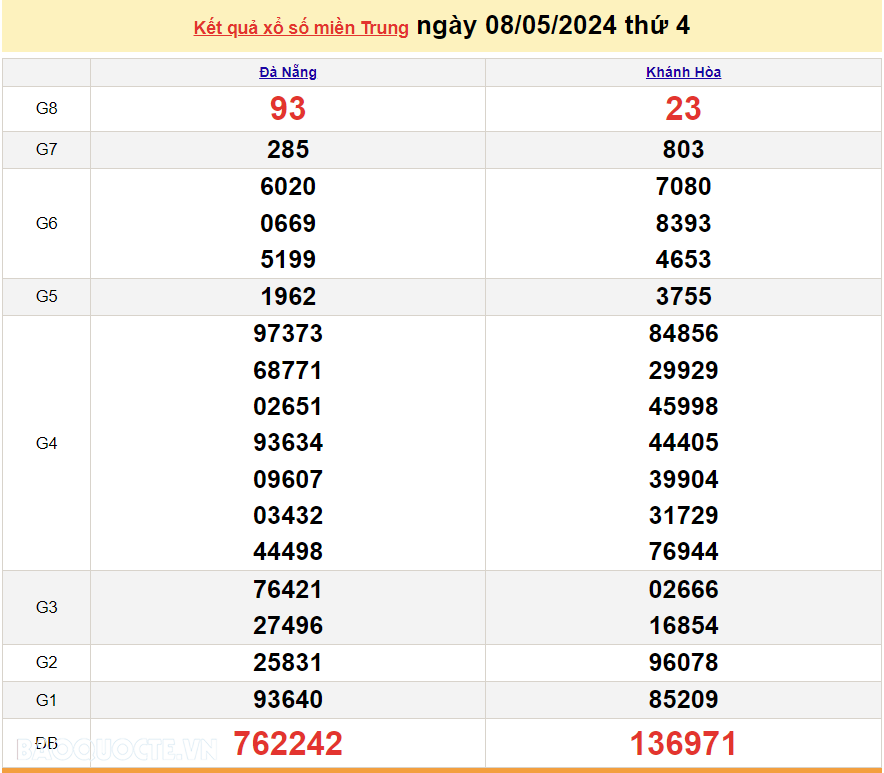Click Đà Nẵng G4 number 44498
The width and height of the screenshot is (884, 773).
pos(288,551)
